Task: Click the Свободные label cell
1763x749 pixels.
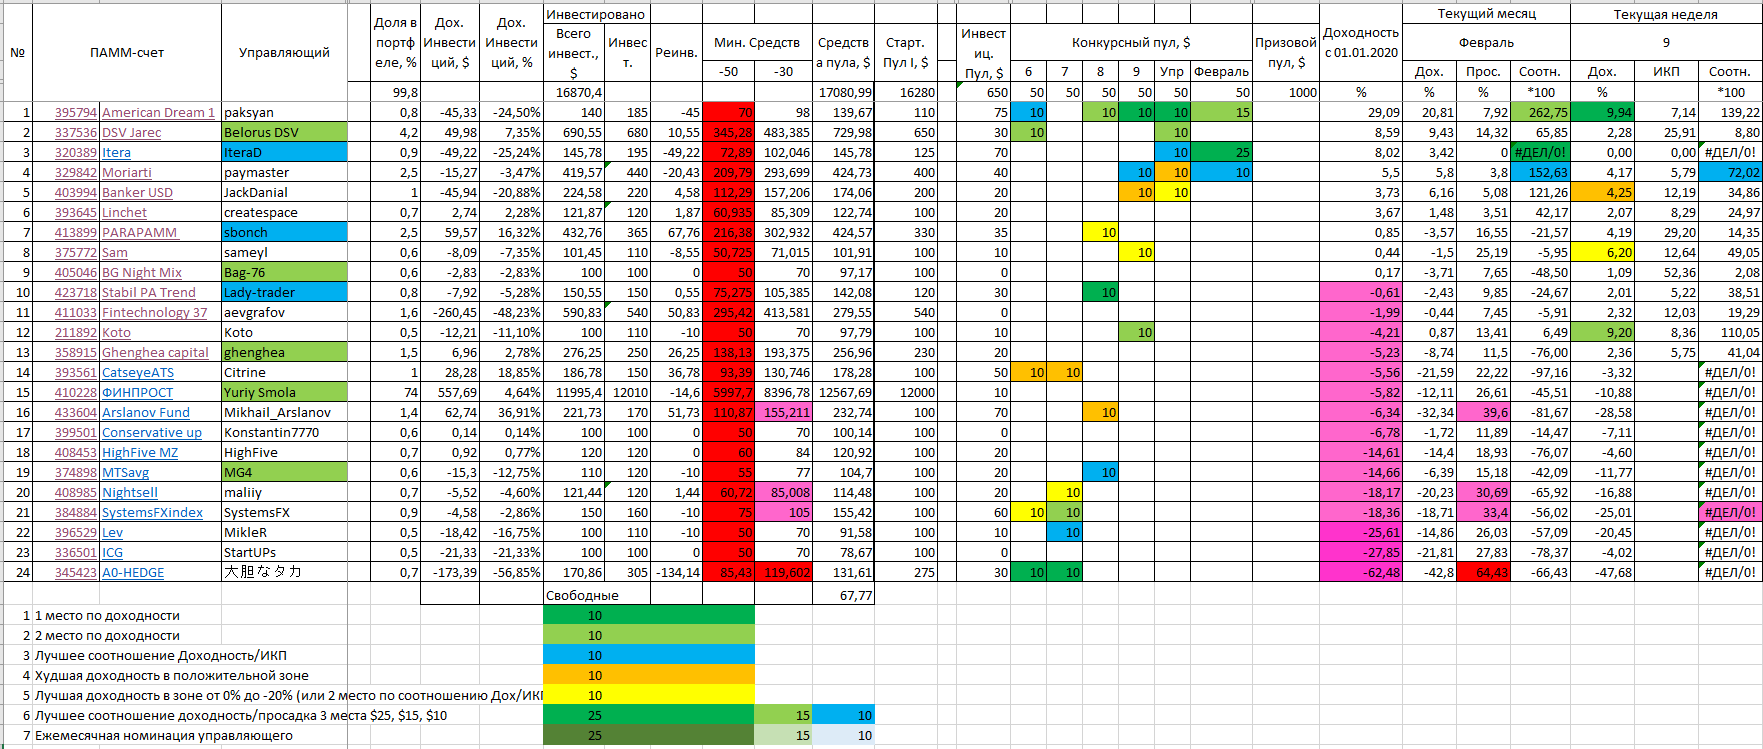Action: 582,595
